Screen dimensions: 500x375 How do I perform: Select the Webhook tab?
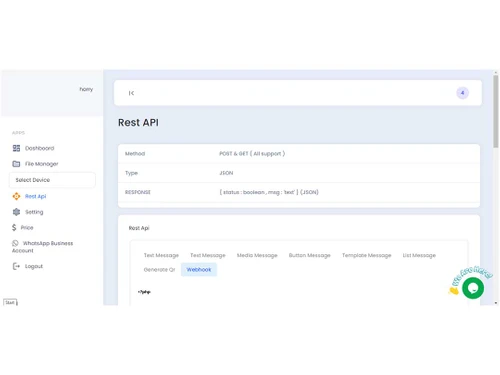(199, 270)
